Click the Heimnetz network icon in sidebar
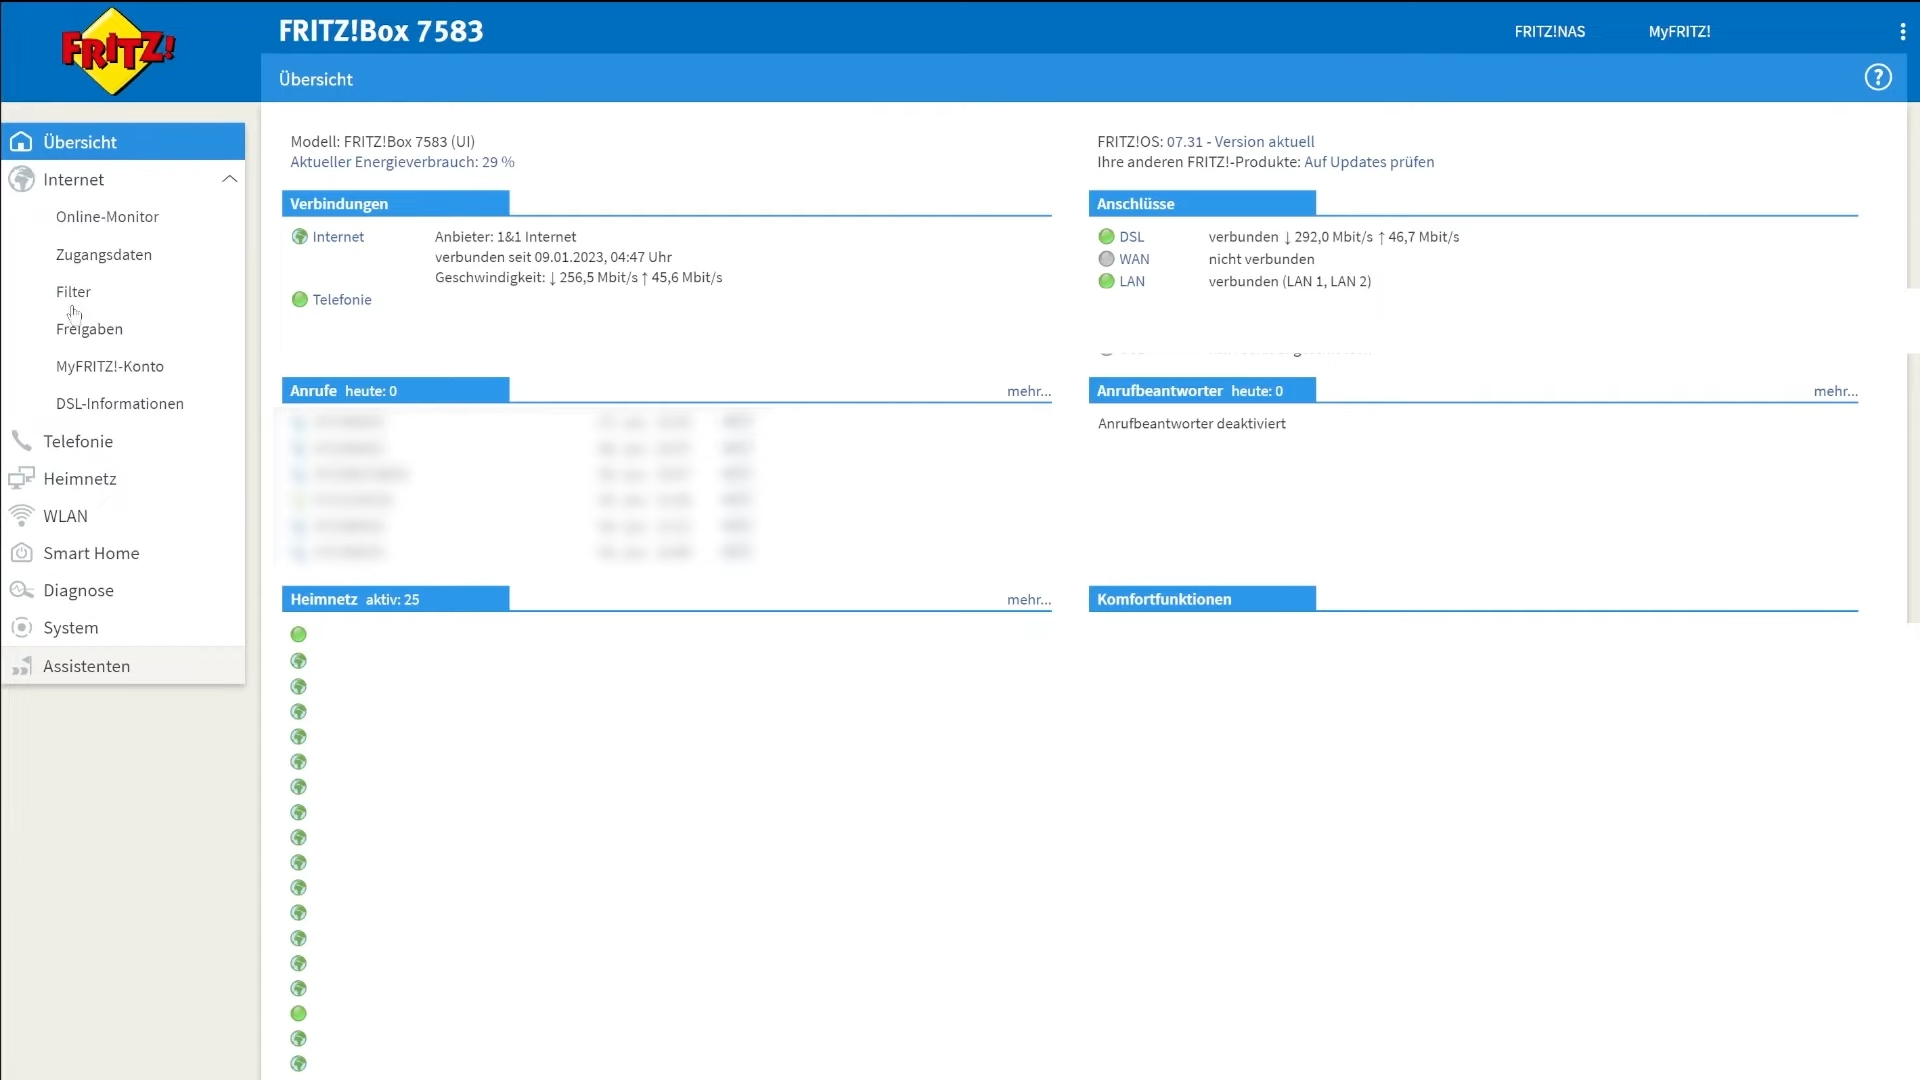 [x=21, y=479]
